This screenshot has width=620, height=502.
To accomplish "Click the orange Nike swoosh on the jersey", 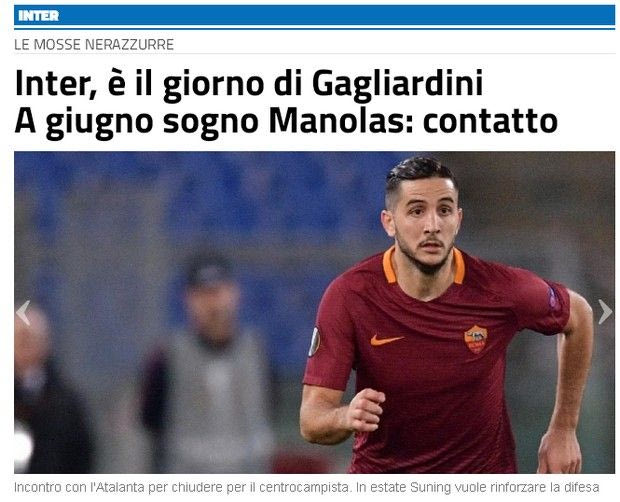I will [387, 339].
